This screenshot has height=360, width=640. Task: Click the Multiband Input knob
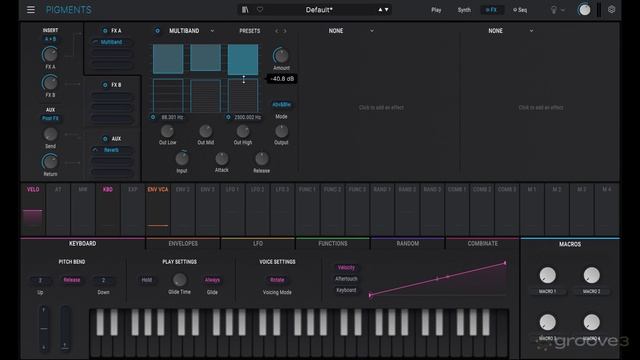tap(182, 159)
